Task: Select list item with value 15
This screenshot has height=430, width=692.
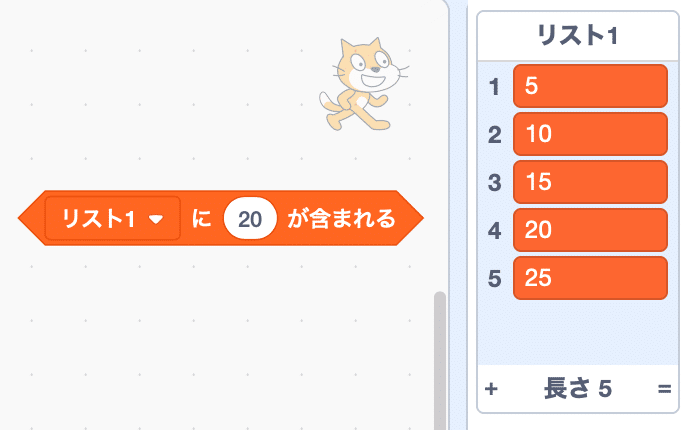Action: [x=590, y=182]
